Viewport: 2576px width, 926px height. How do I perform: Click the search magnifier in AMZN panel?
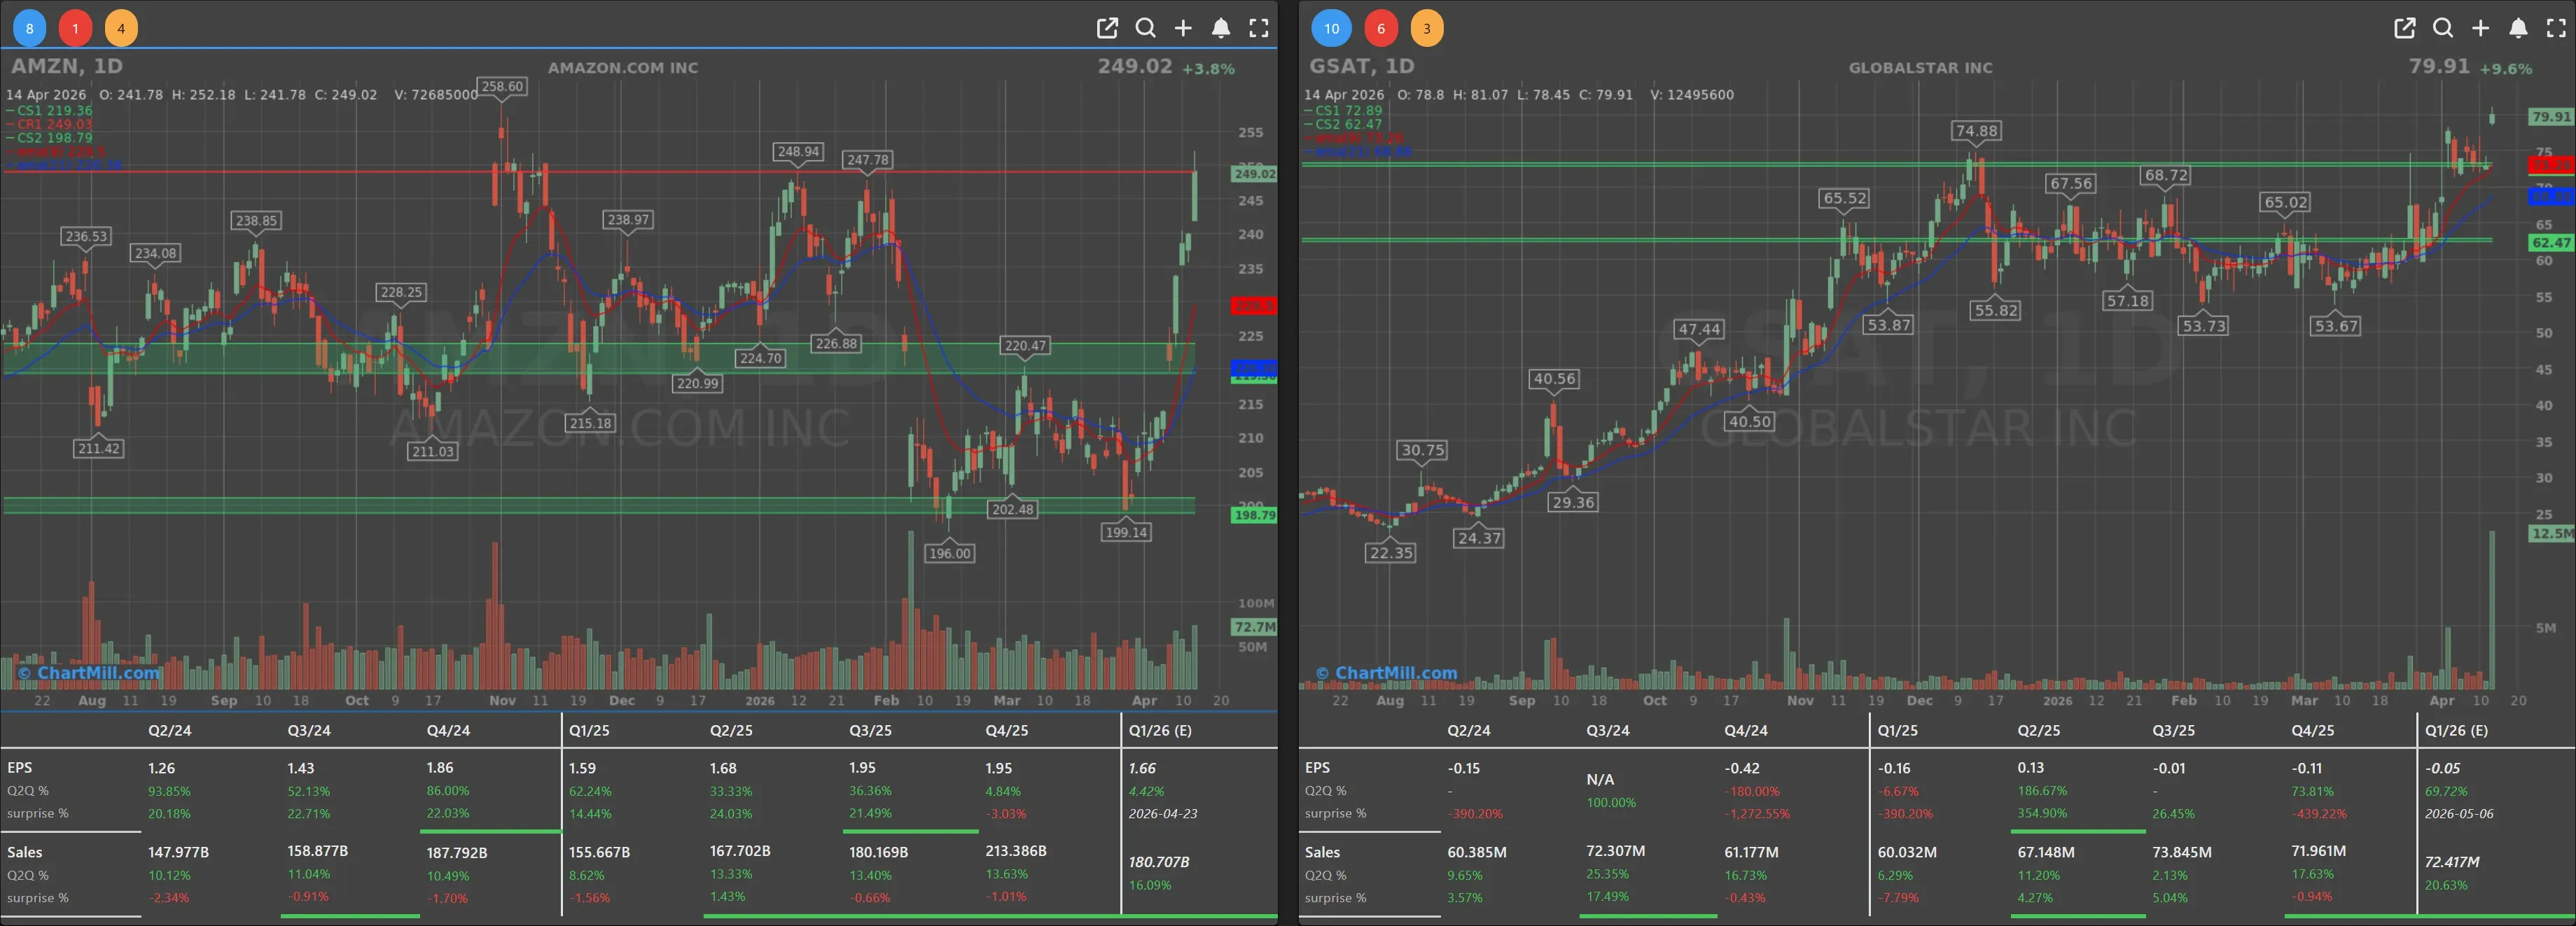point(1145,28)
